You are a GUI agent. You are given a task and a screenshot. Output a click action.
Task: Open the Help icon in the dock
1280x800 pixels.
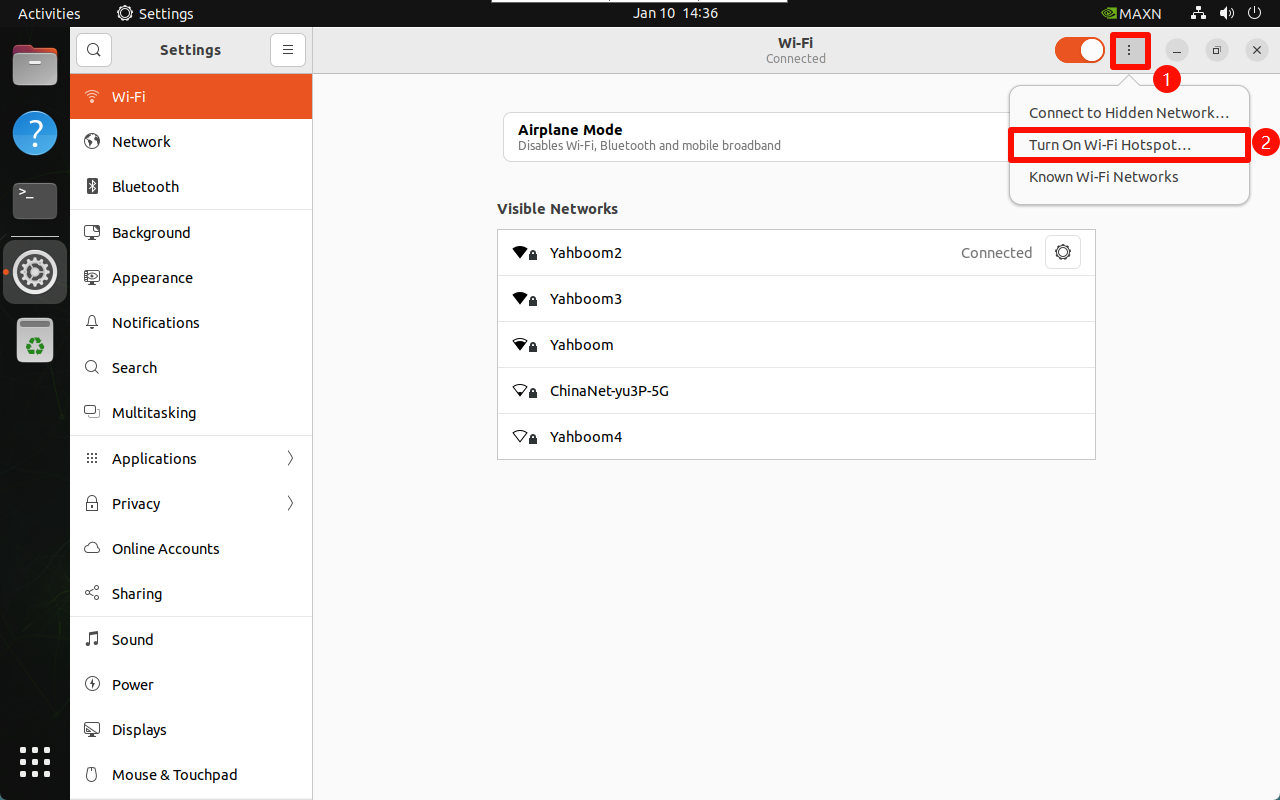click(x=35, y=133)
